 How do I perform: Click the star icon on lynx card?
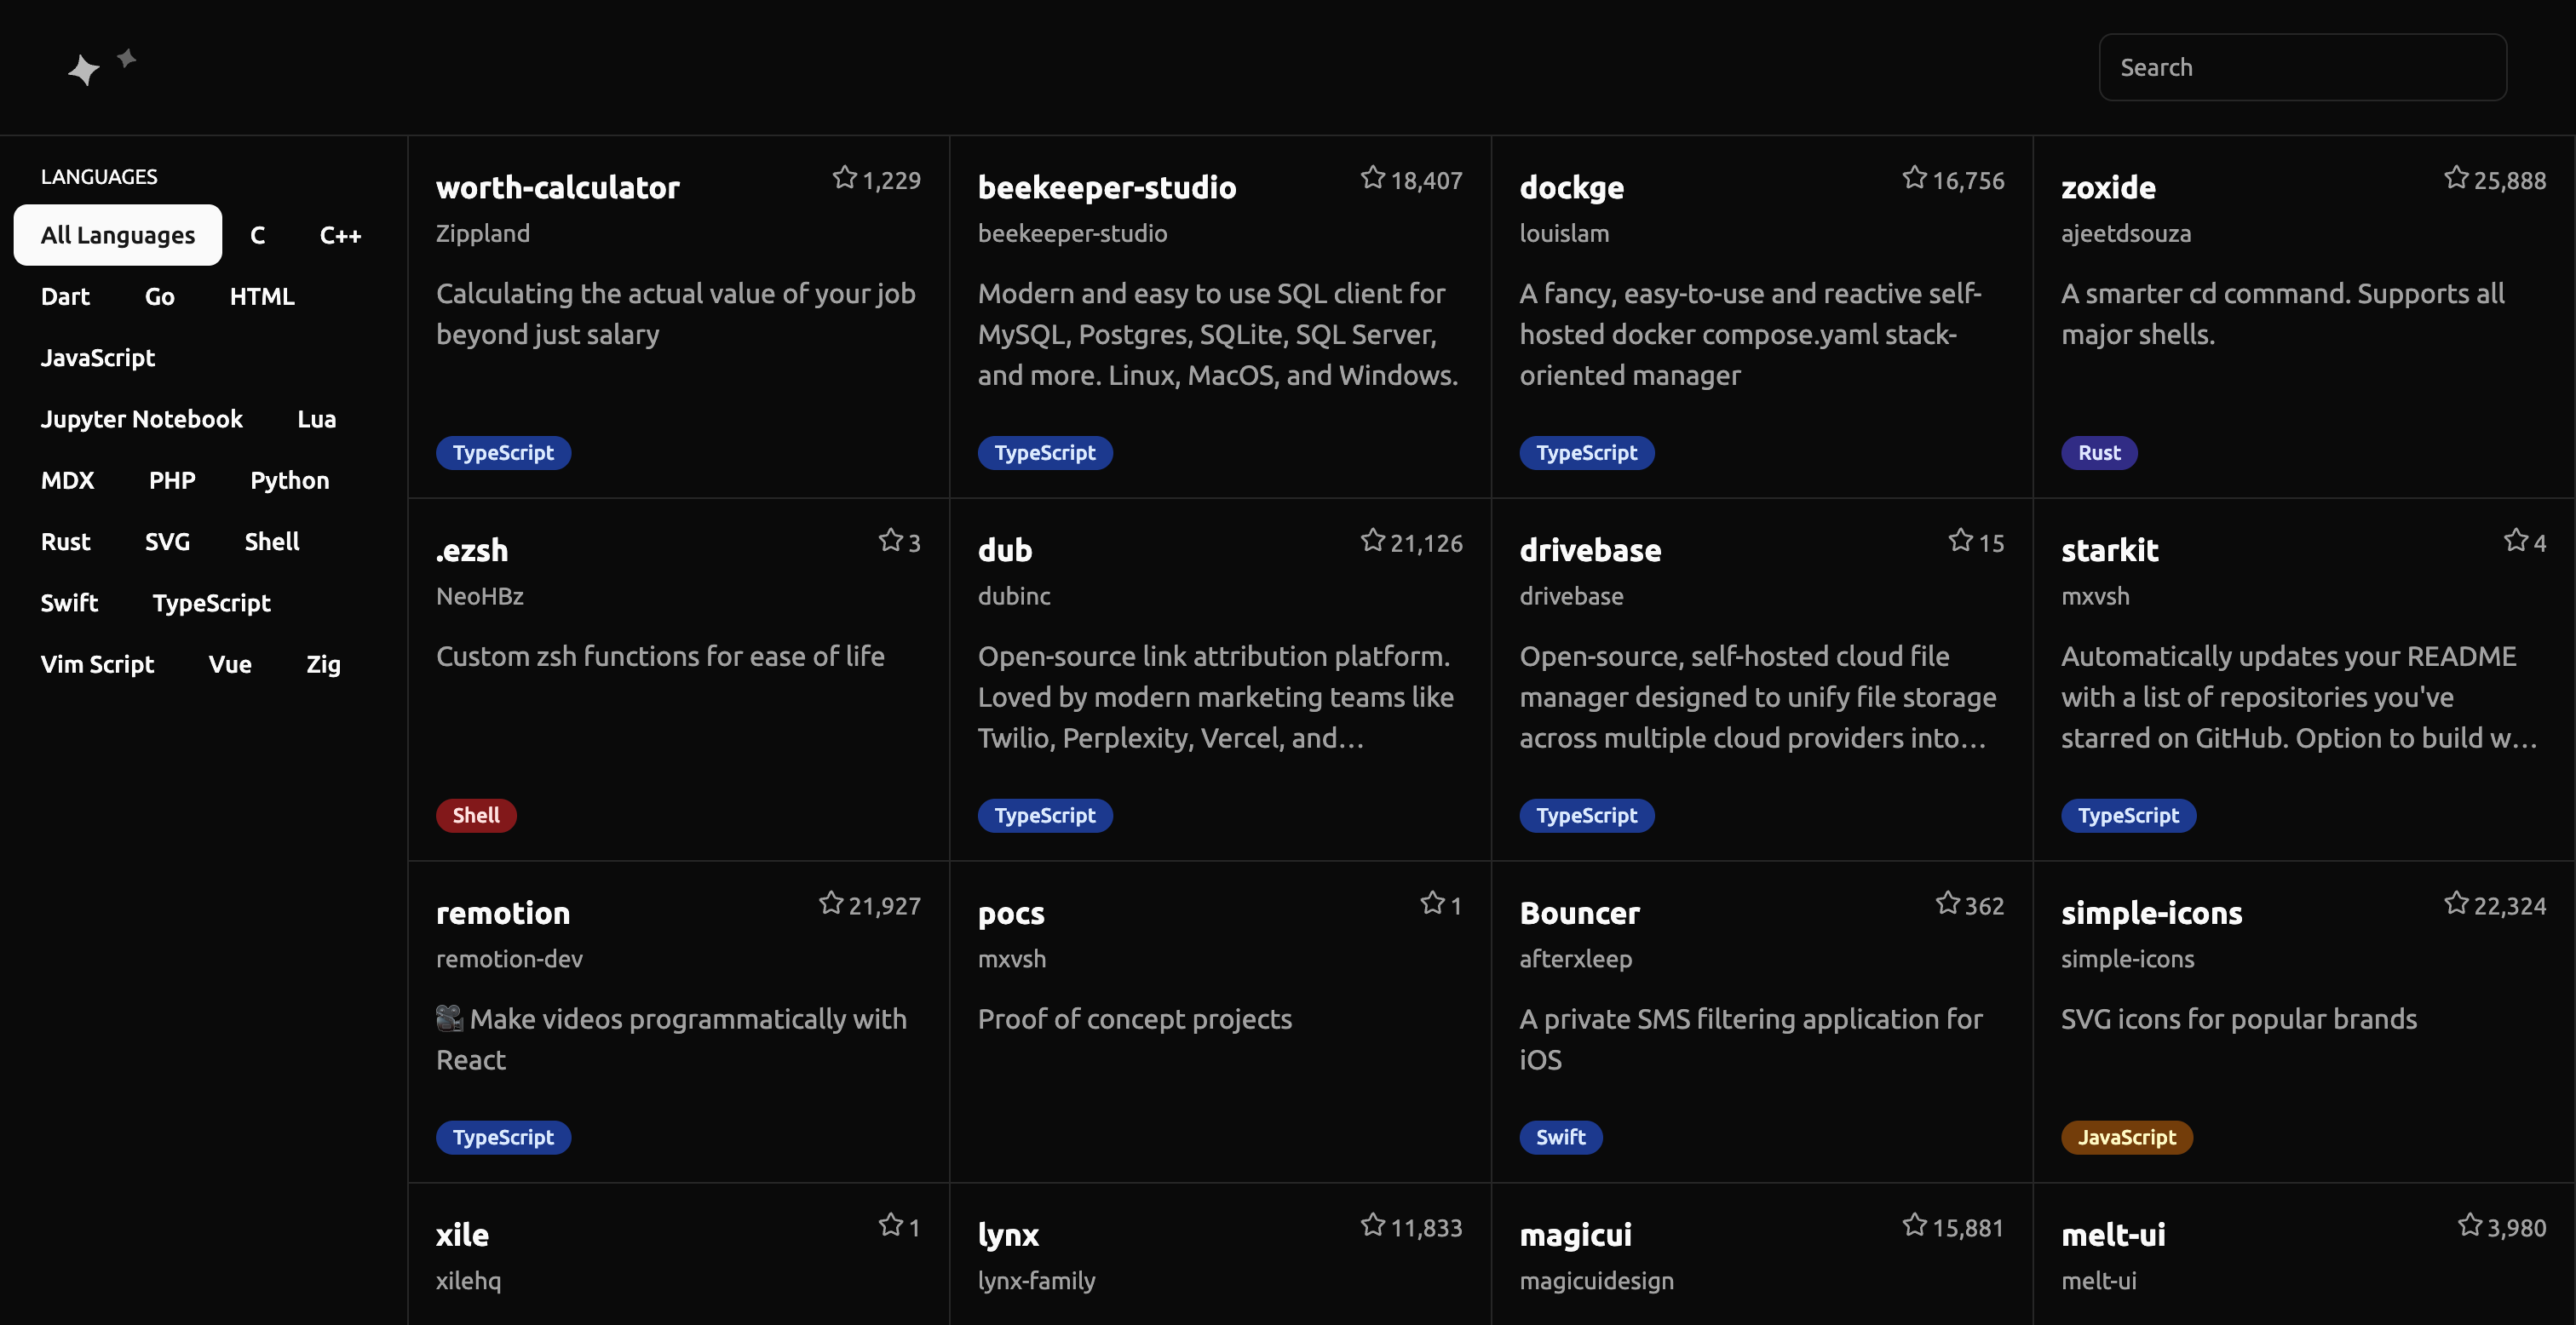pos(1373,1225)
